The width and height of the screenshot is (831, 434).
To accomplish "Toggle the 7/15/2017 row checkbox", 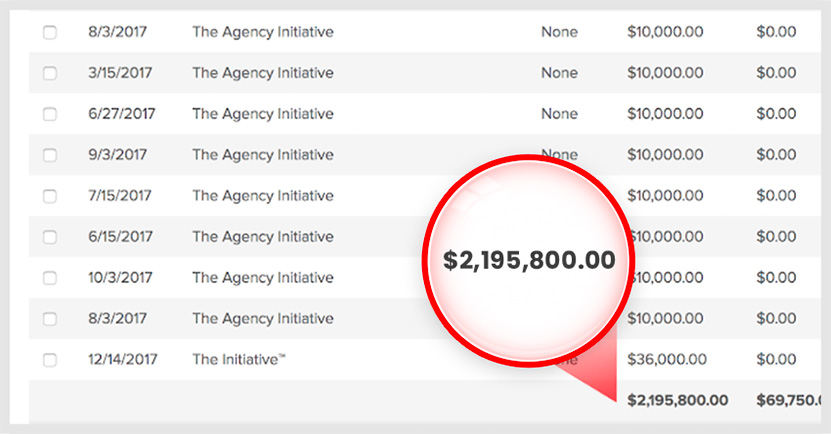I will pos(50,196).
